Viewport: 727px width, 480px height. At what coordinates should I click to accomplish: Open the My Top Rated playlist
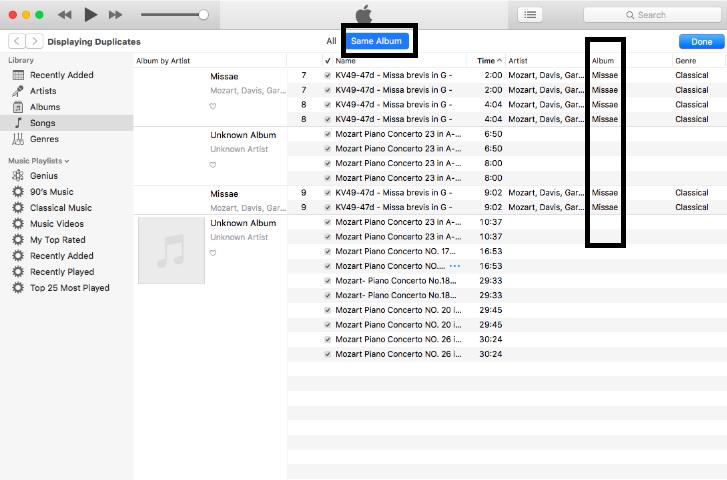[57, 240]
